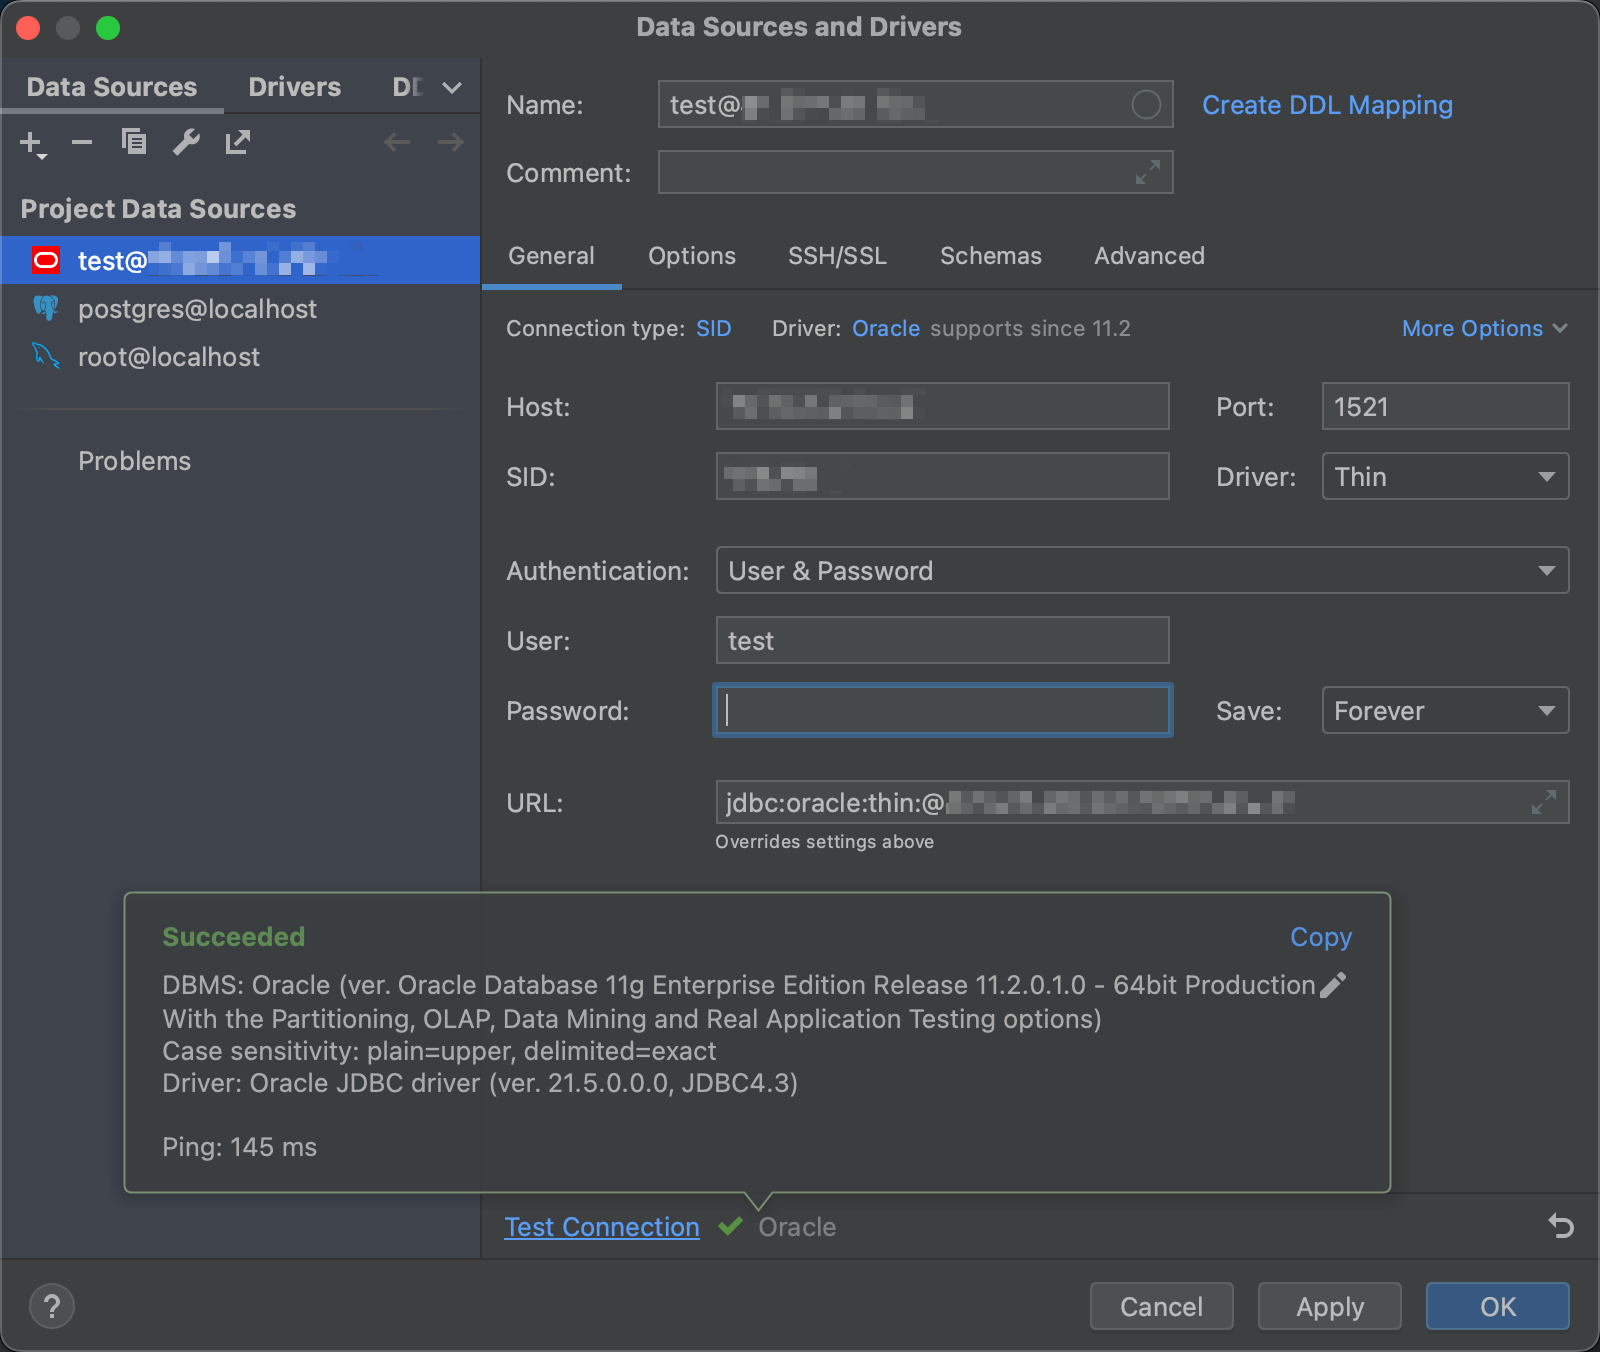The width and height of the screenshot is (1600, 1352).
Task: Click the Succeeded status text
Action: click(234, 937)
